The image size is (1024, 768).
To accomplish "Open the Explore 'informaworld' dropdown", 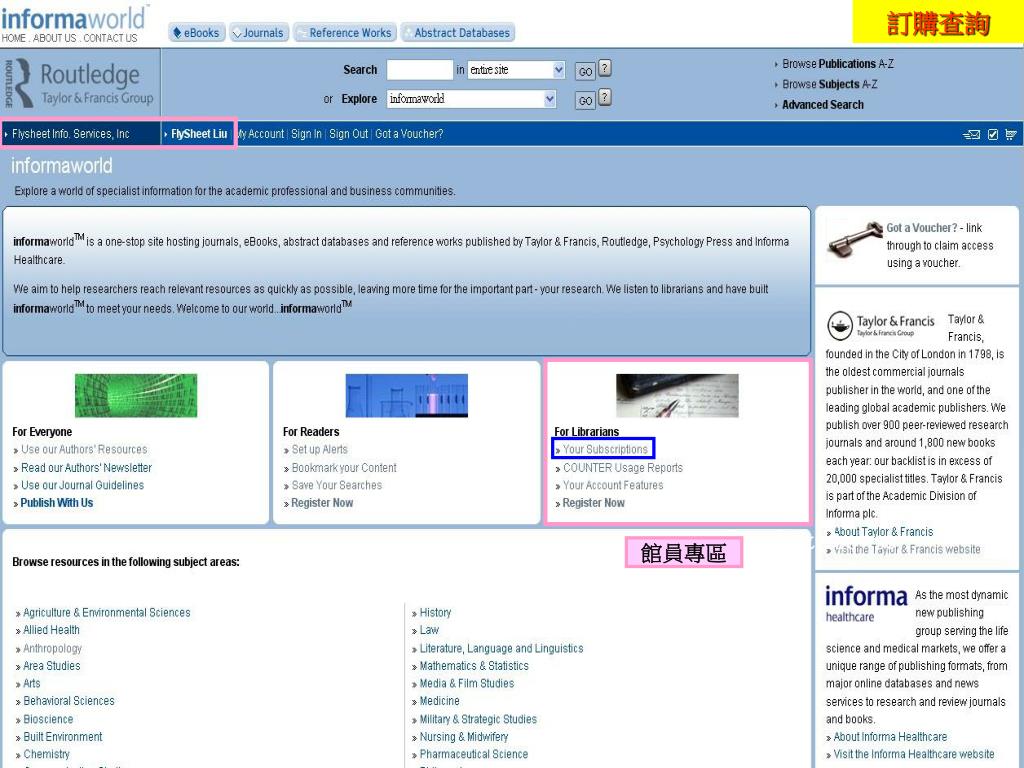I will coord(472,99).
